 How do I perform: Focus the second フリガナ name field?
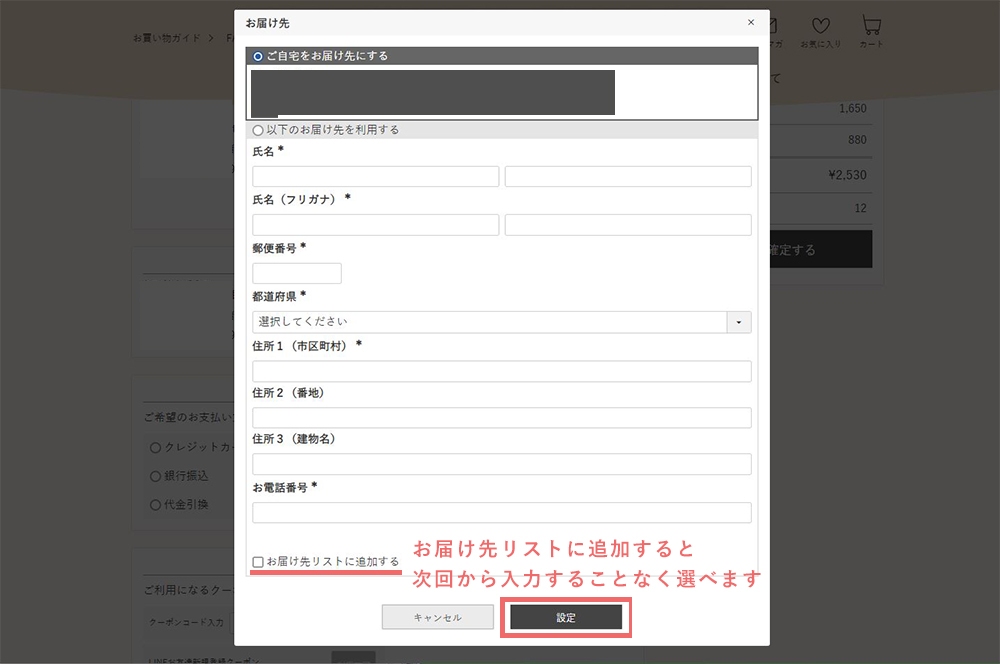627,225
